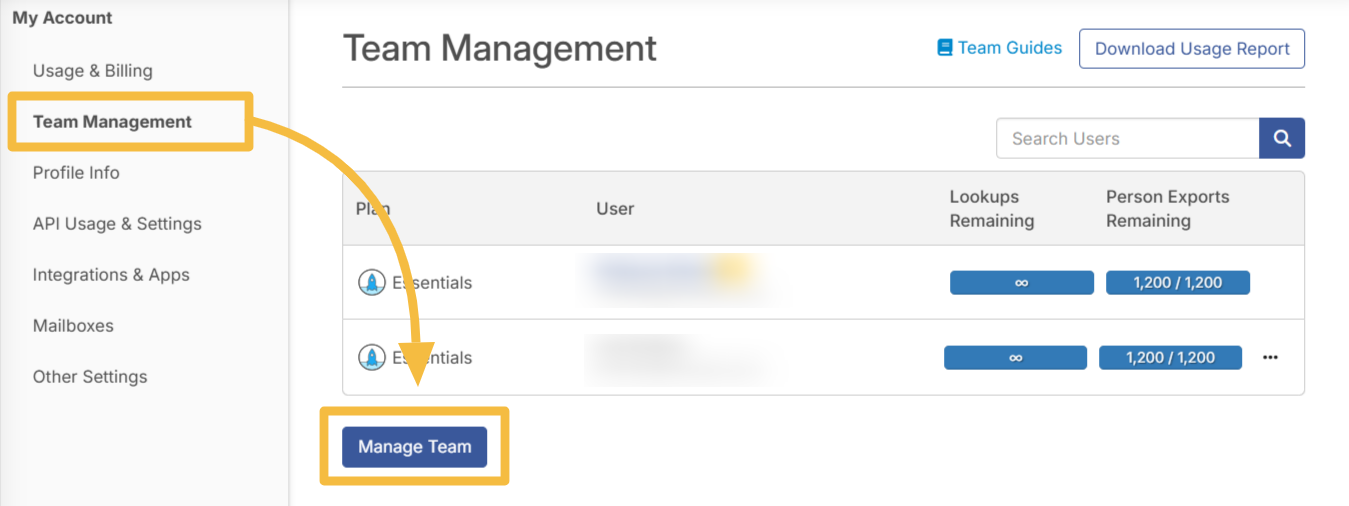Click the Person Exports Remaining header
Viewport: 1349px width, 506px height.
tap(1168, 209)
